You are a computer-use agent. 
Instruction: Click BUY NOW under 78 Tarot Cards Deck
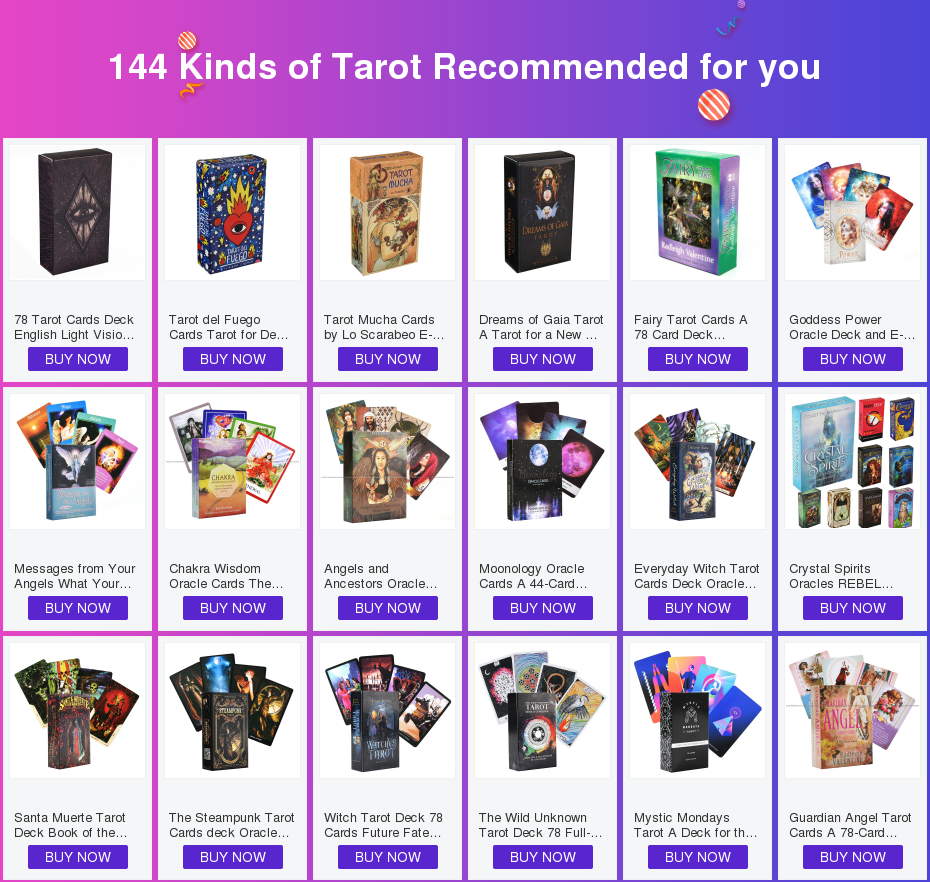(x=78, y=359)
